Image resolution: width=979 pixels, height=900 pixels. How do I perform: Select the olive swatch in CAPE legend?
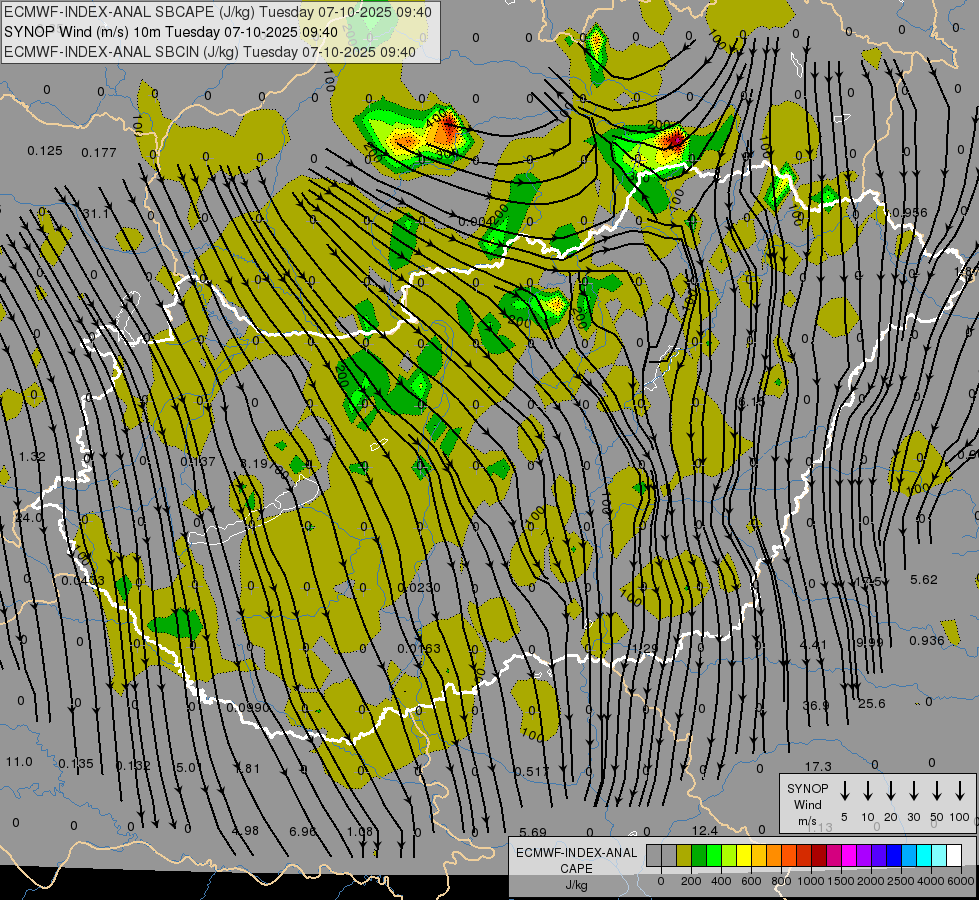tap(684, 855)
